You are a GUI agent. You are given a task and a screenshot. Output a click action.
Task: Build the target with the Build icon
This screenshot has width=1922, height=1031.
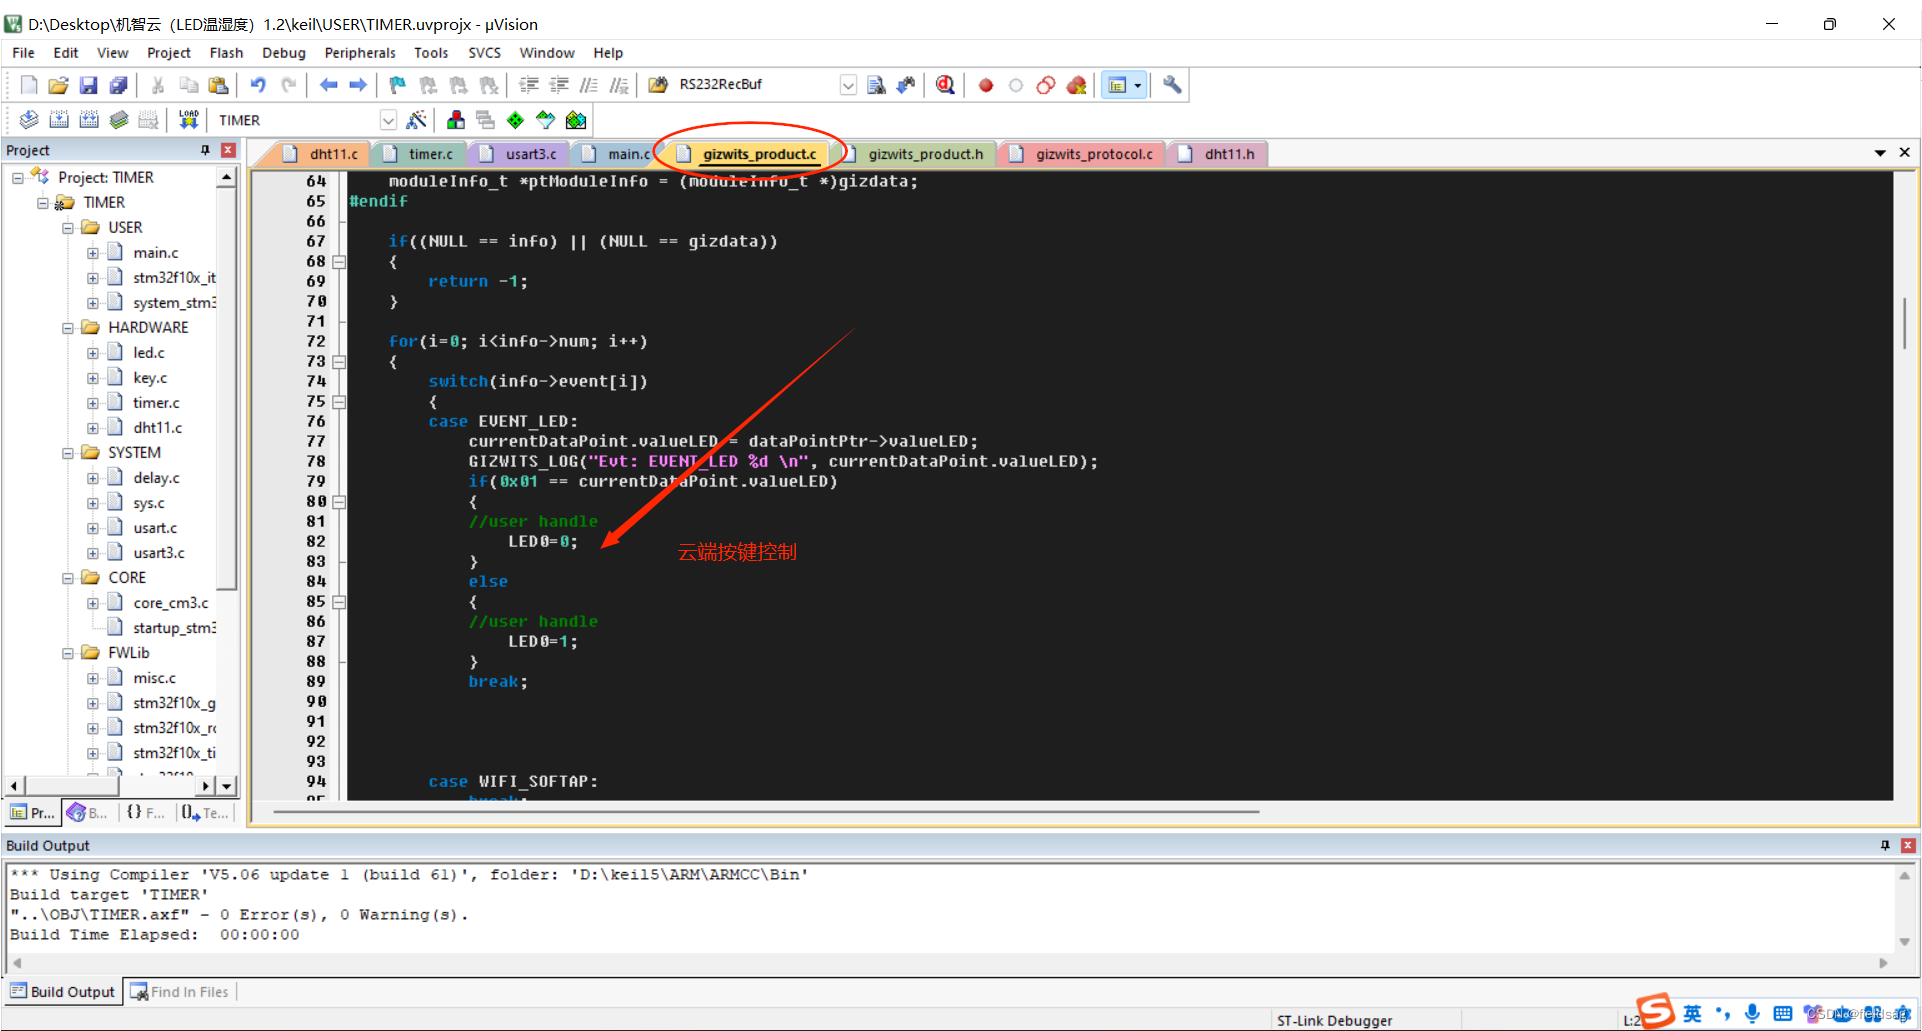pyautogui.click(x=59, y=120)
